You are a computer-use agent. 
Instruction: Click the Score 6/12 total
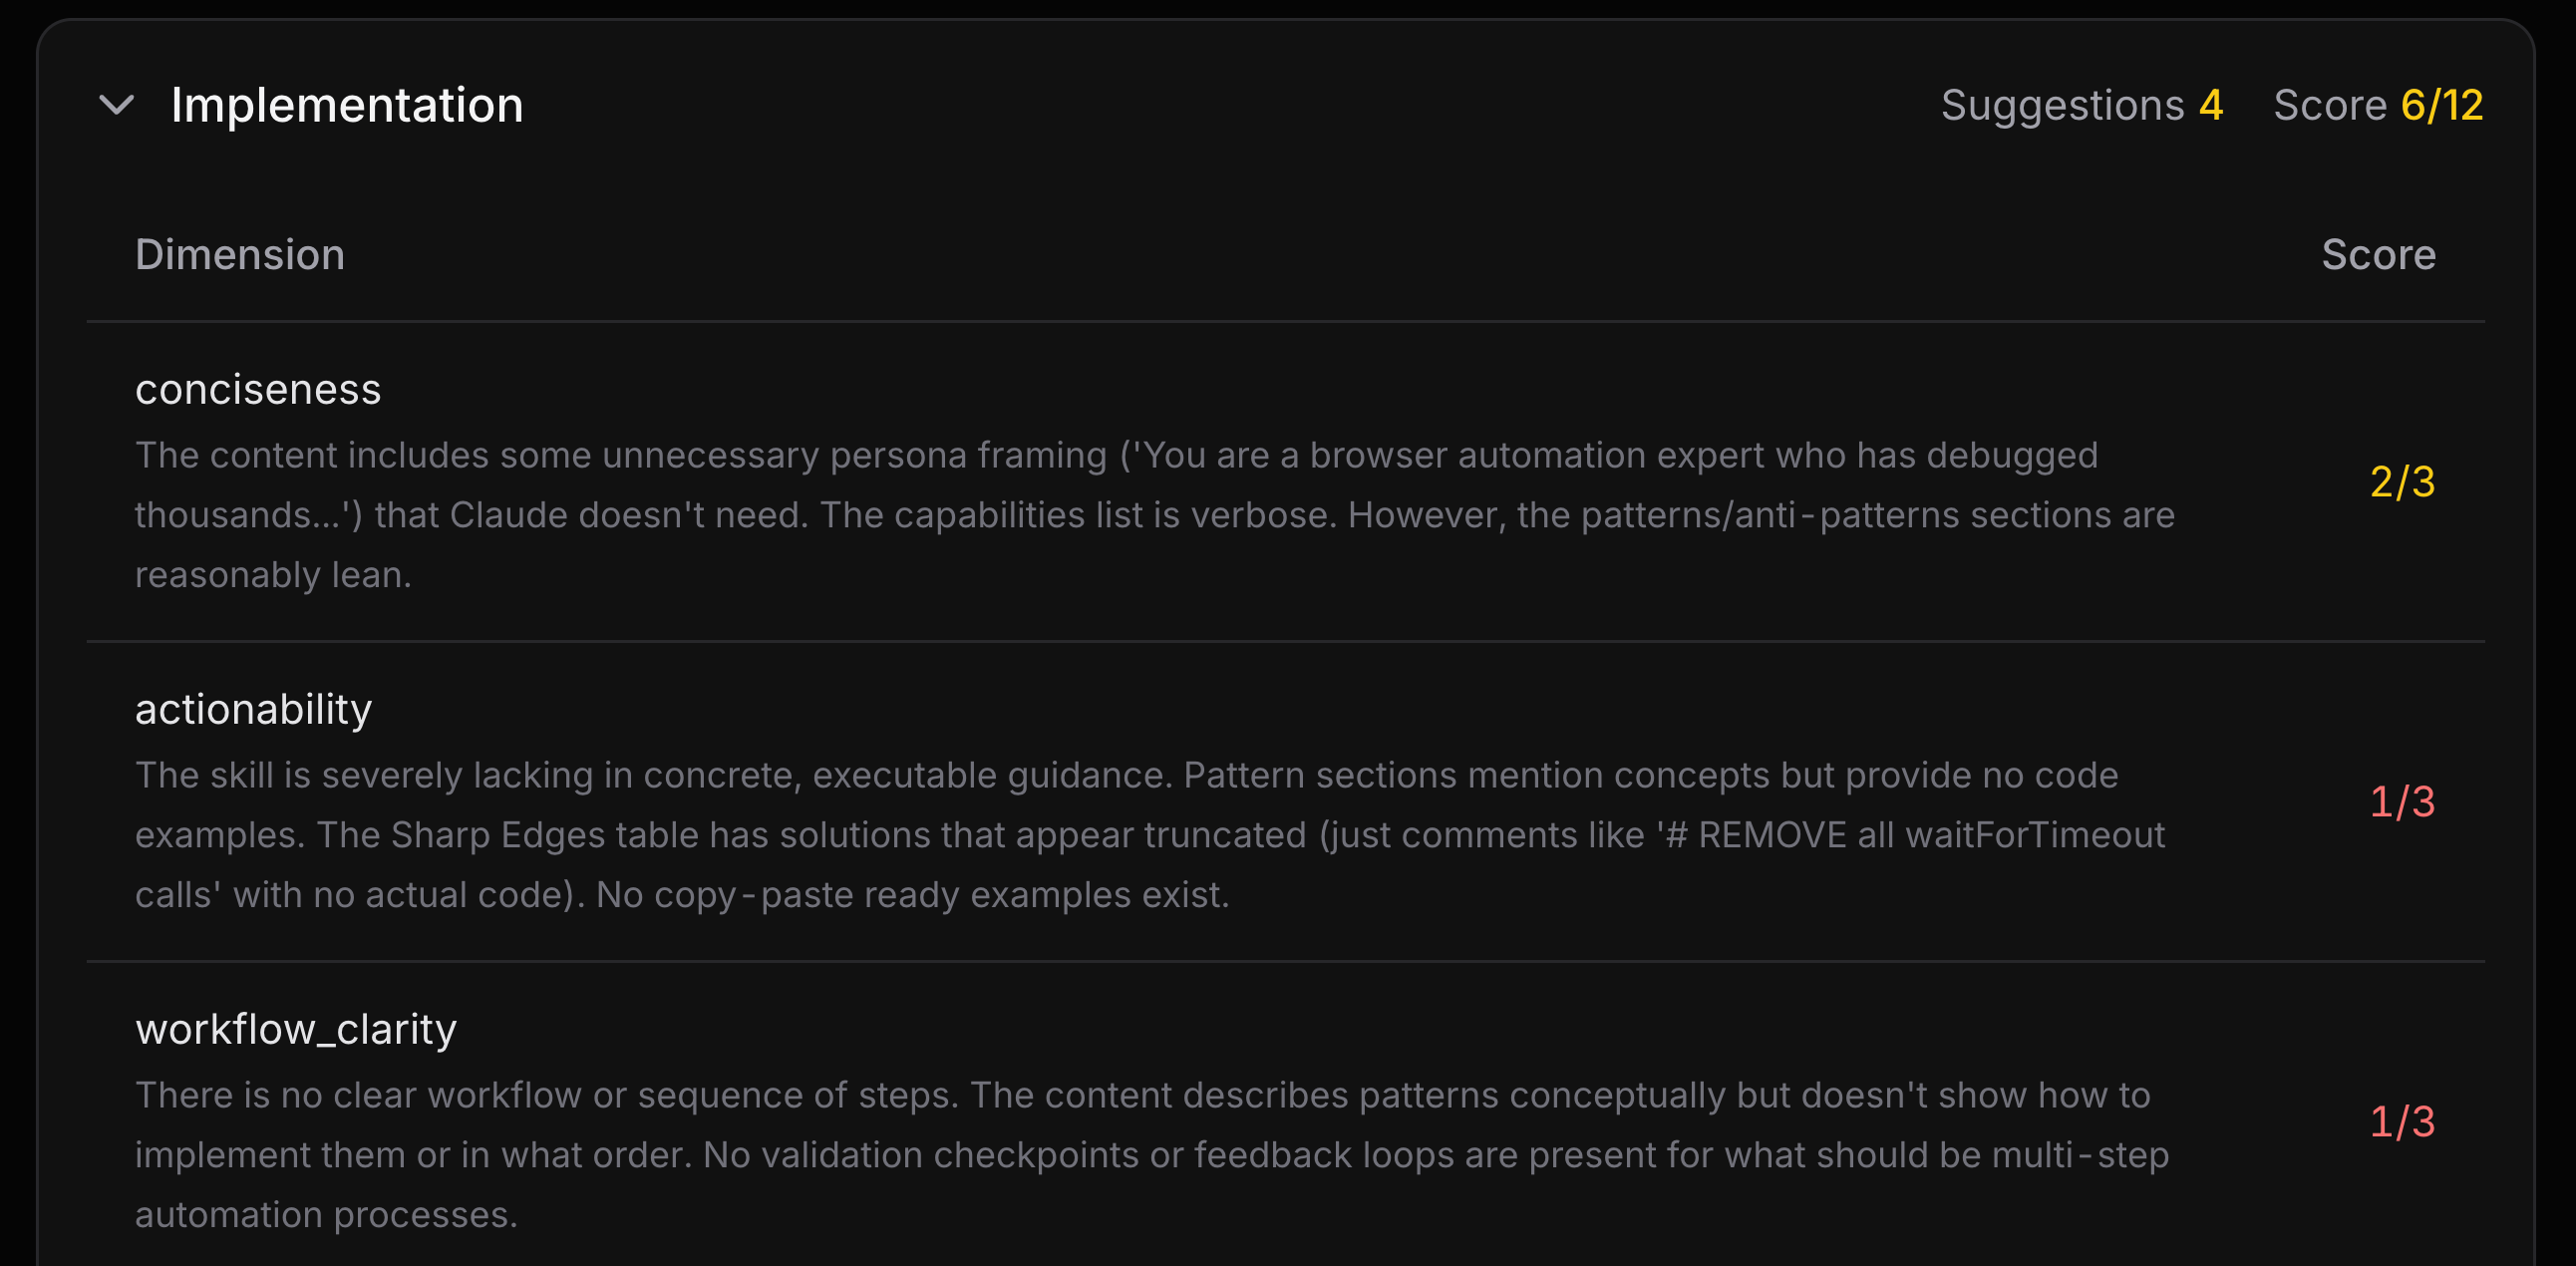tap(2379, 104)
